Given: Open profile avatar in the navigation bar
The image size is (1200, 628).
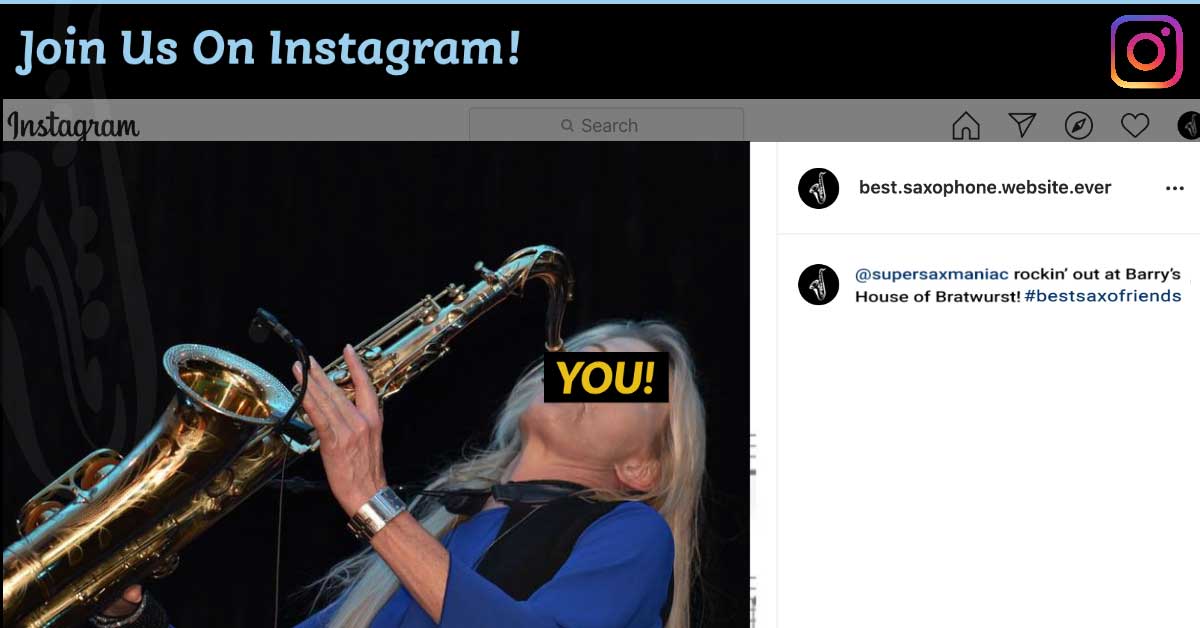Looking at the screenshot, I should 1188,125.
